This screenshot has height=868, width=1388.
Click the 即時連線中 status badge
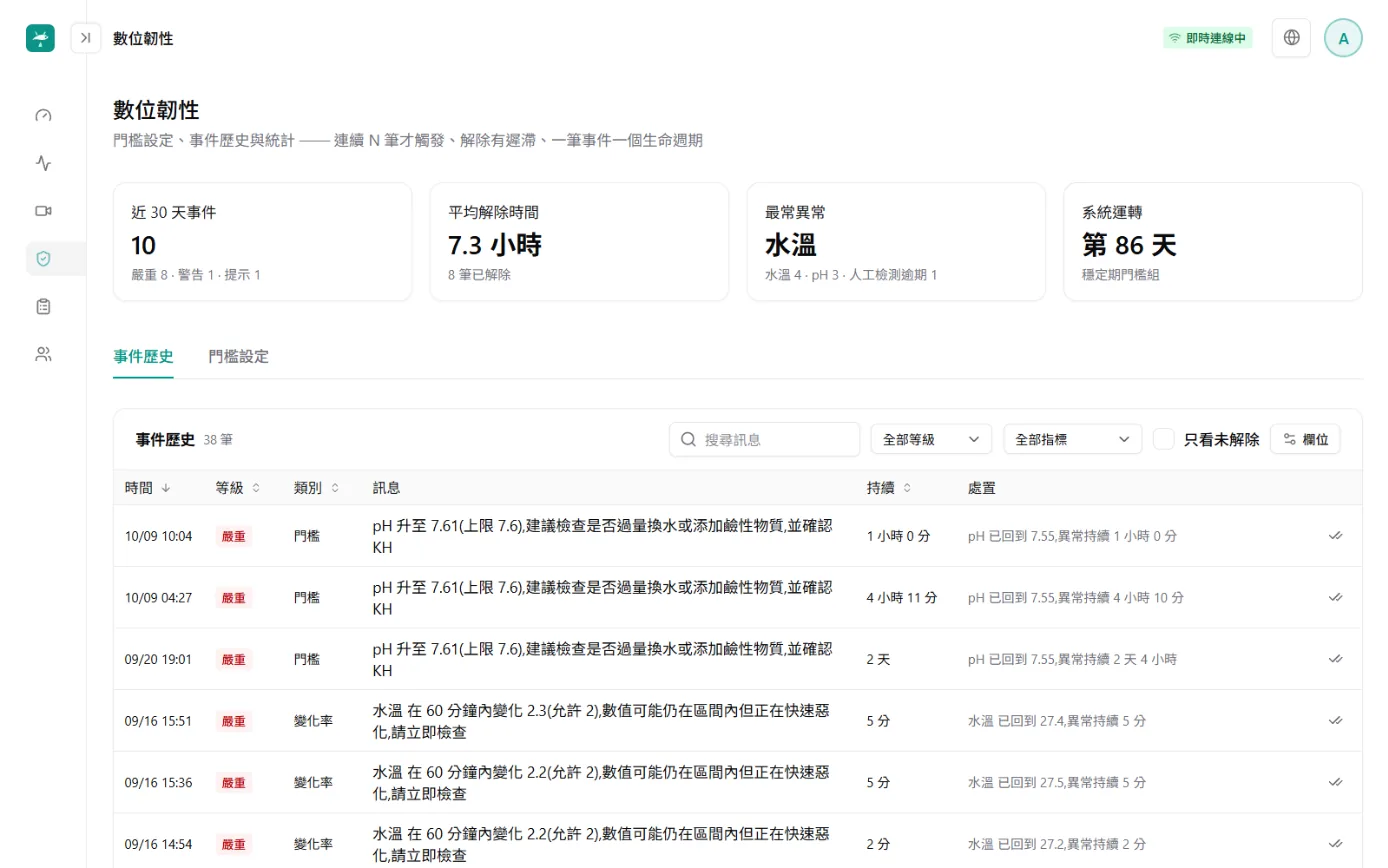[x=1208, y=38]
